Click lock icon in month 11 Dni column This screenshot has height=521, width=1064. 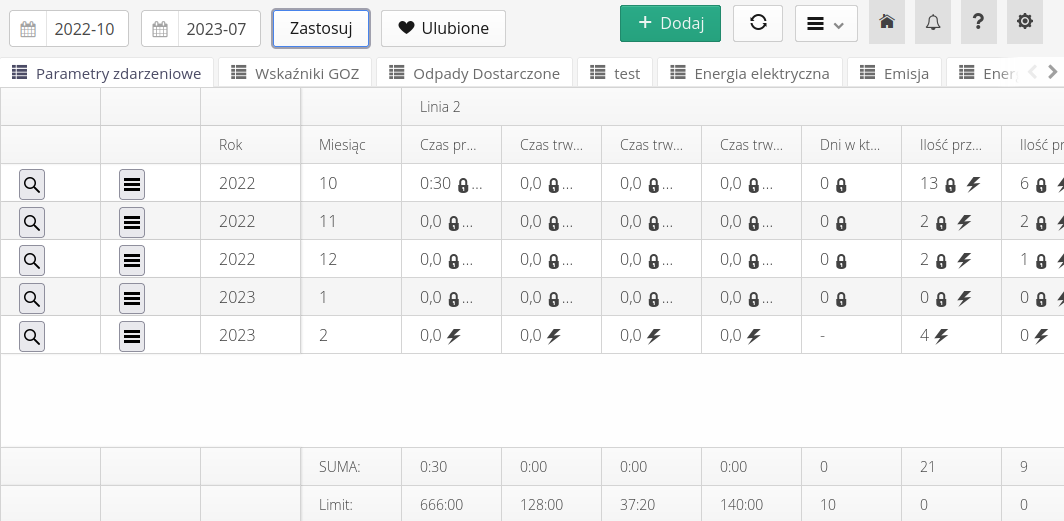(841, 222)
